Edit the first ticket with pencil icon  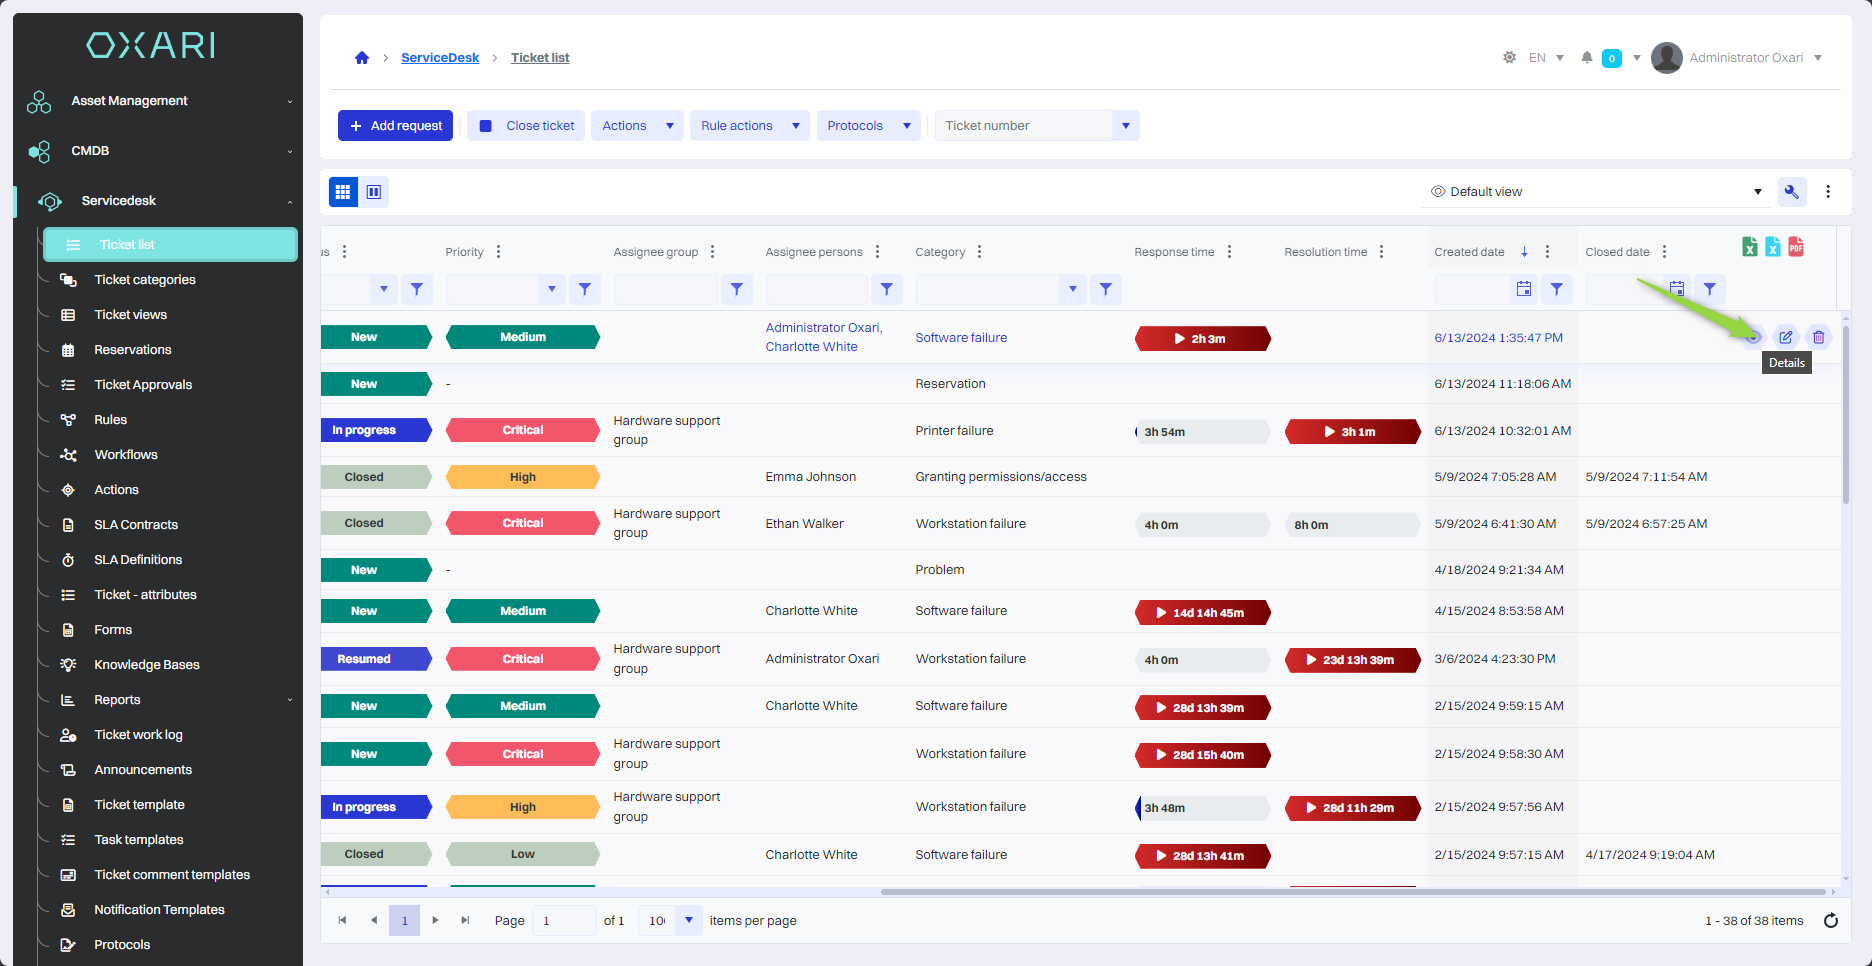coord(1785,337)
